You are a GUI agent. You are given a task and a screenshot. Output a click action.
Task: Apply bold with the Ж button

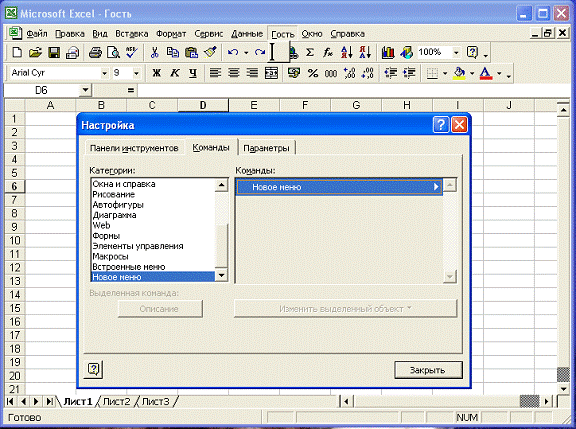pyautogui.click(x=156, y=73)
